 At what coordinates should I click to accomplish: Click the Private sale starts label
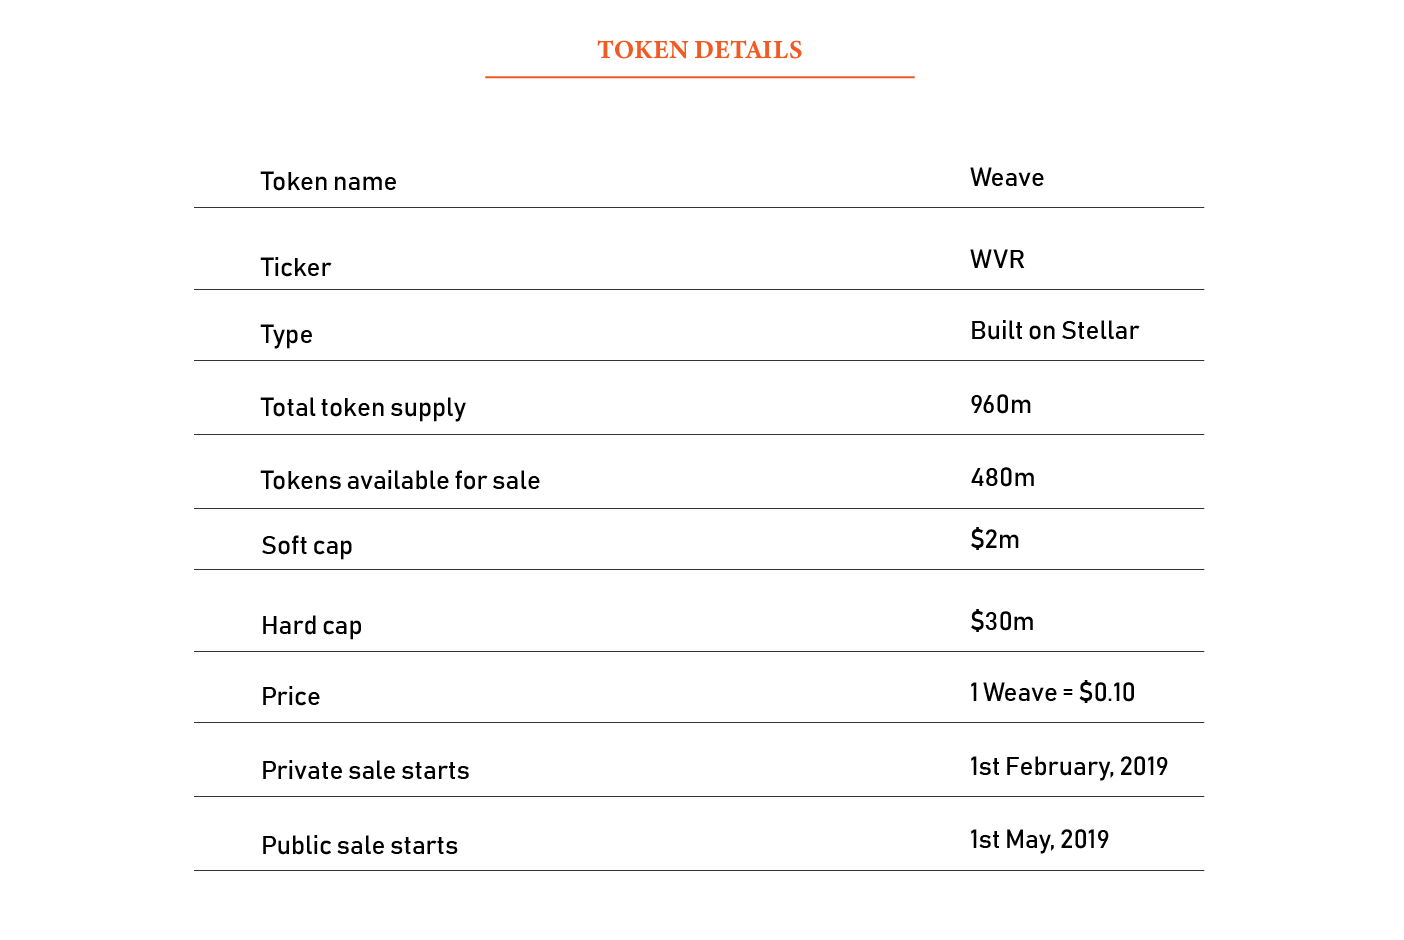365,771
